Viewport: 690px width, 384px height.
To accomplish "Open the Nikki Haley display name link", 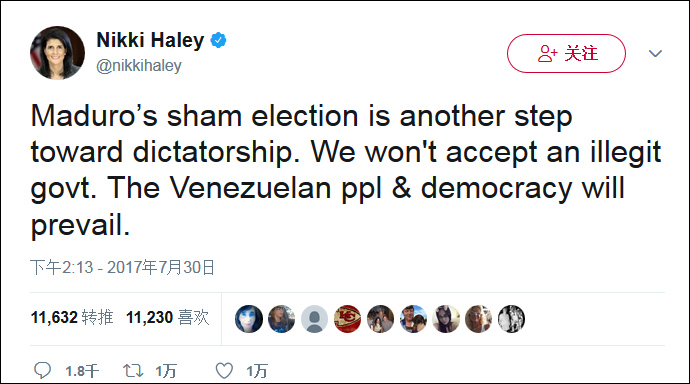I will tap(150, 40).
